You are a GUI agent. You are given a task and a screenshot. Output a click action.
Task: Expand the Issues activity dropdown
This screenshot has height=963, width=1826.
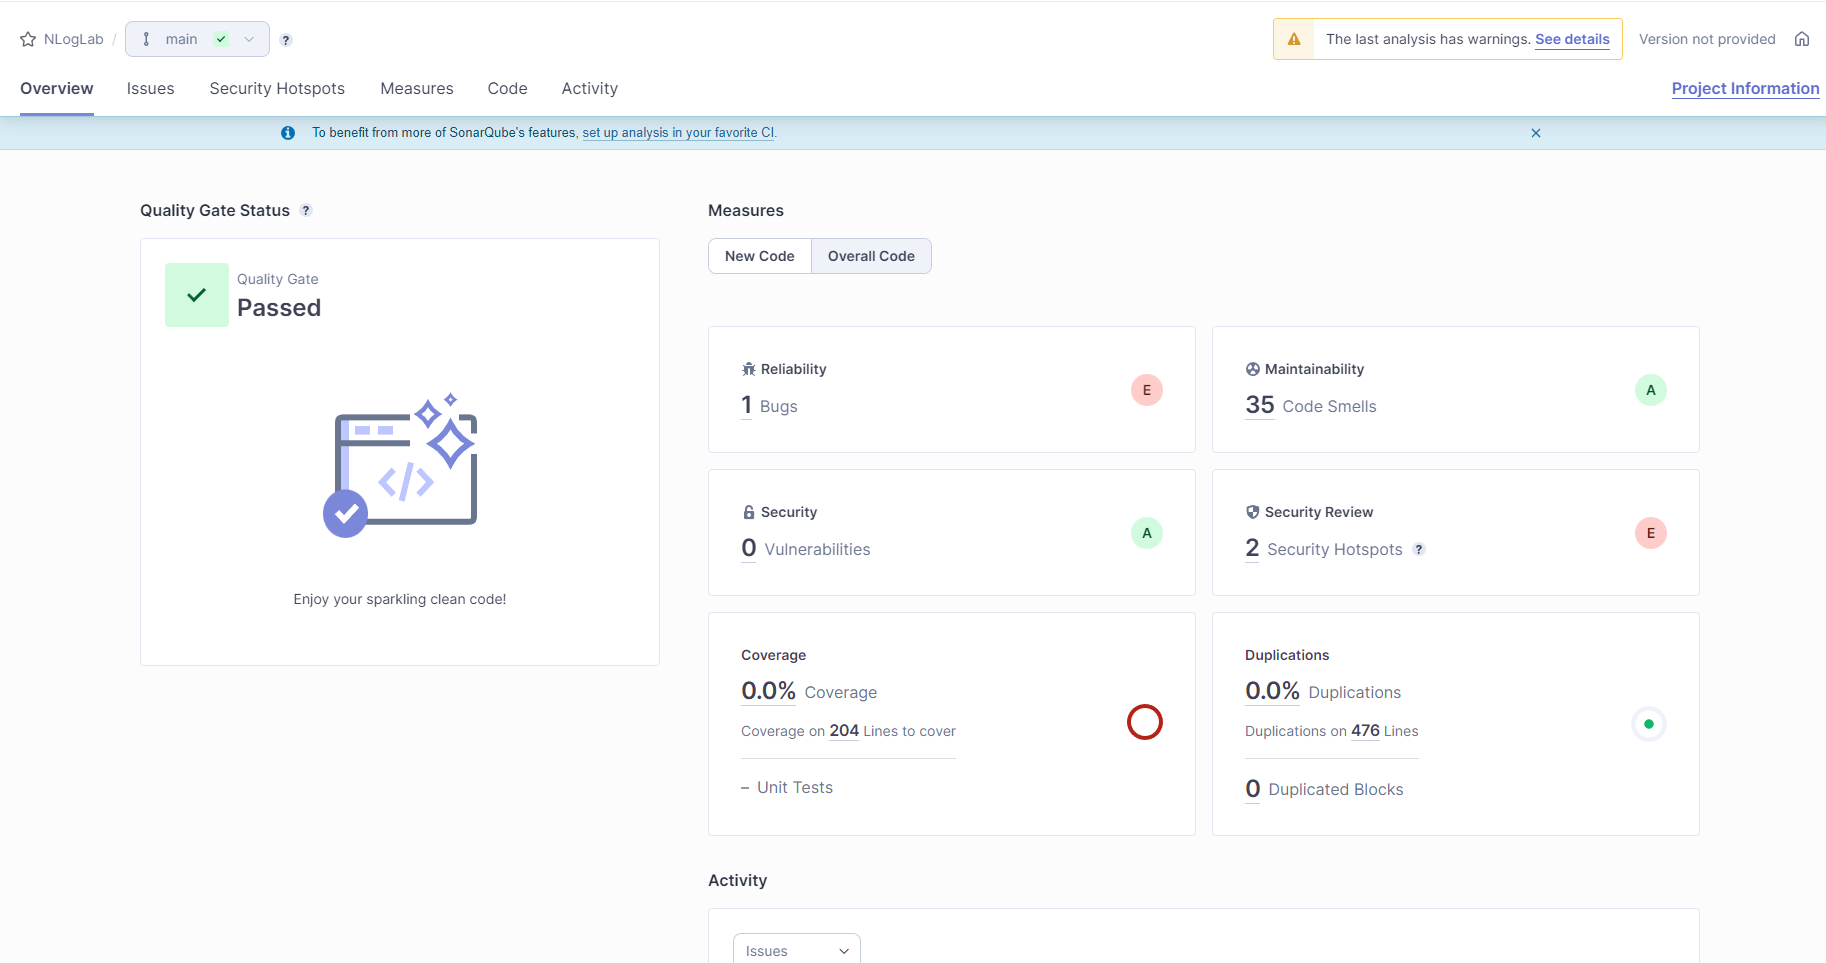point(796,950)
